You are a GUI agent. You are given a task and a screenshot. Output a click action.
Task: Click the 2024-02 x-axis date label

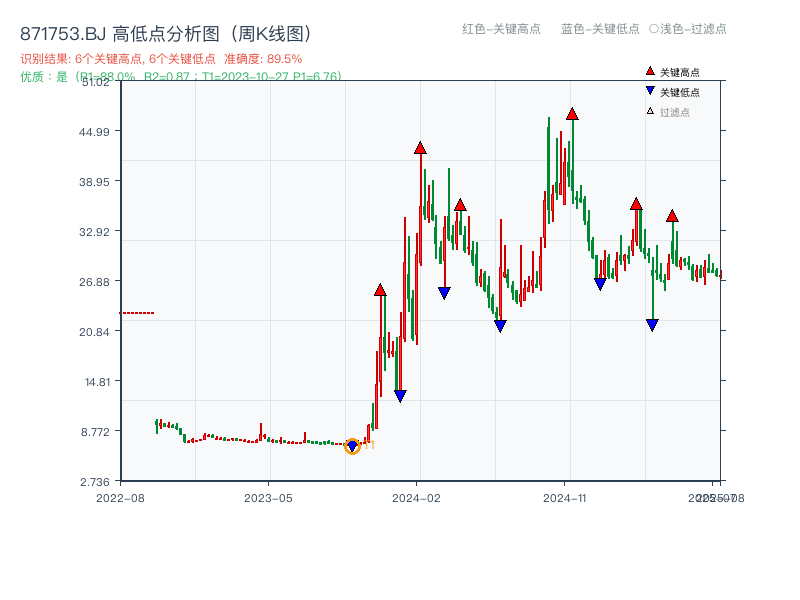418,497
